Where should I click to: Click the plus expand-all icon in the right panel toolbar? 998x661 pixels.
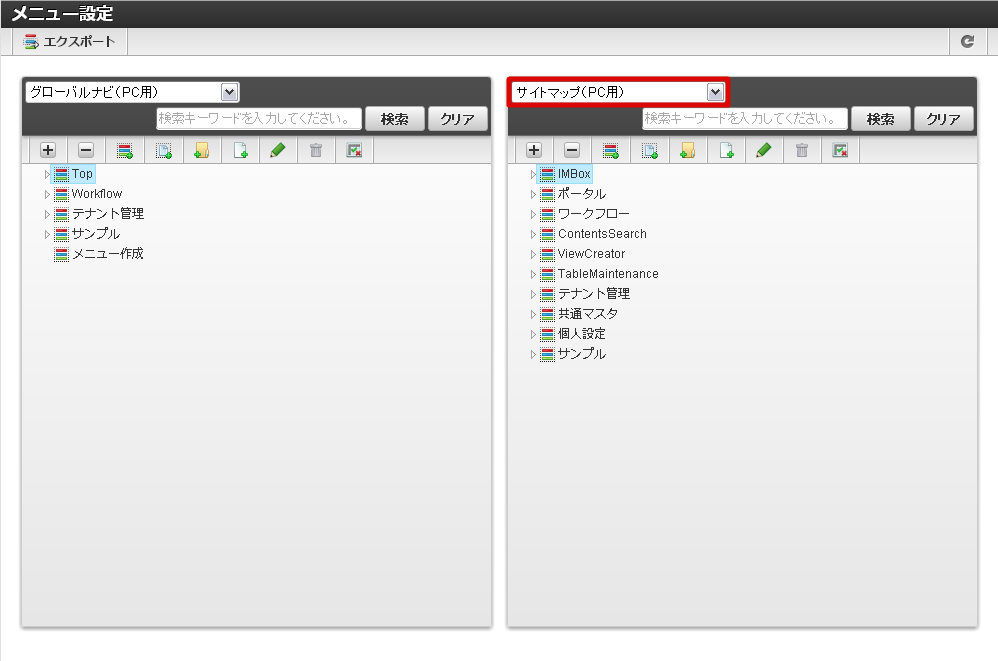[x=534, y=150]
